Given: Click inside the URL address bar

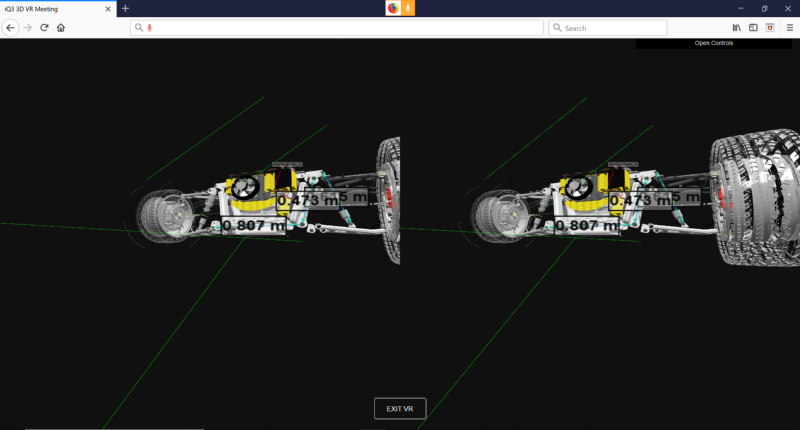Looking at the screenshot, I should (340, 28).
